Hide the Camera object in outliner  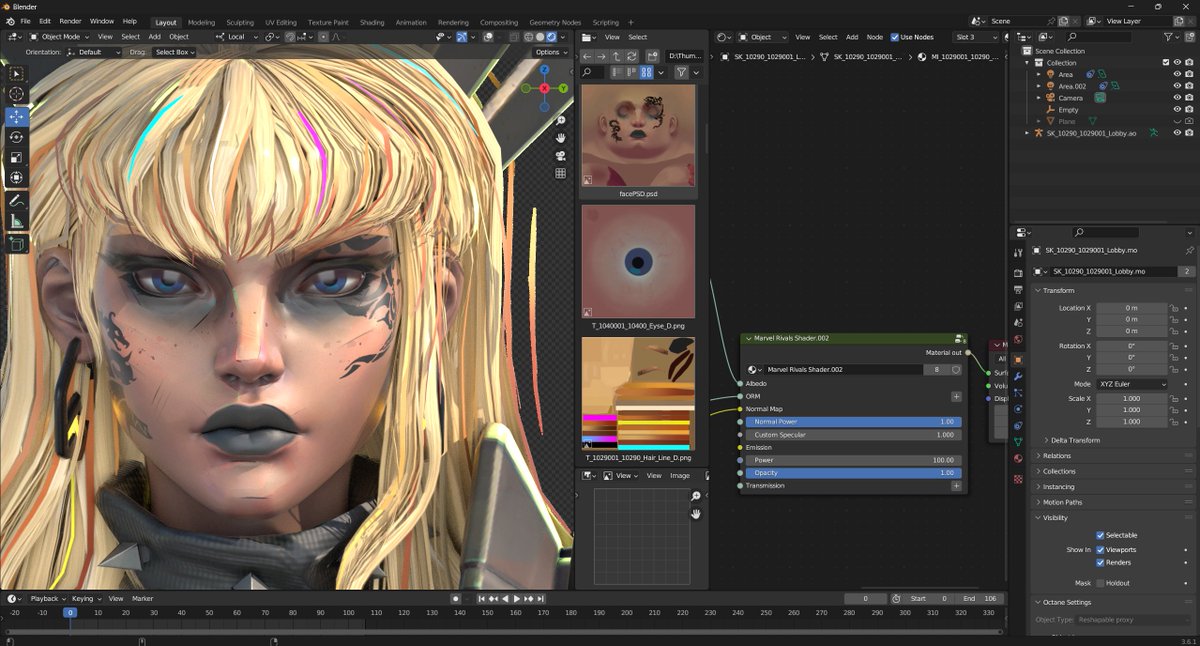[x=1177, y=98]
